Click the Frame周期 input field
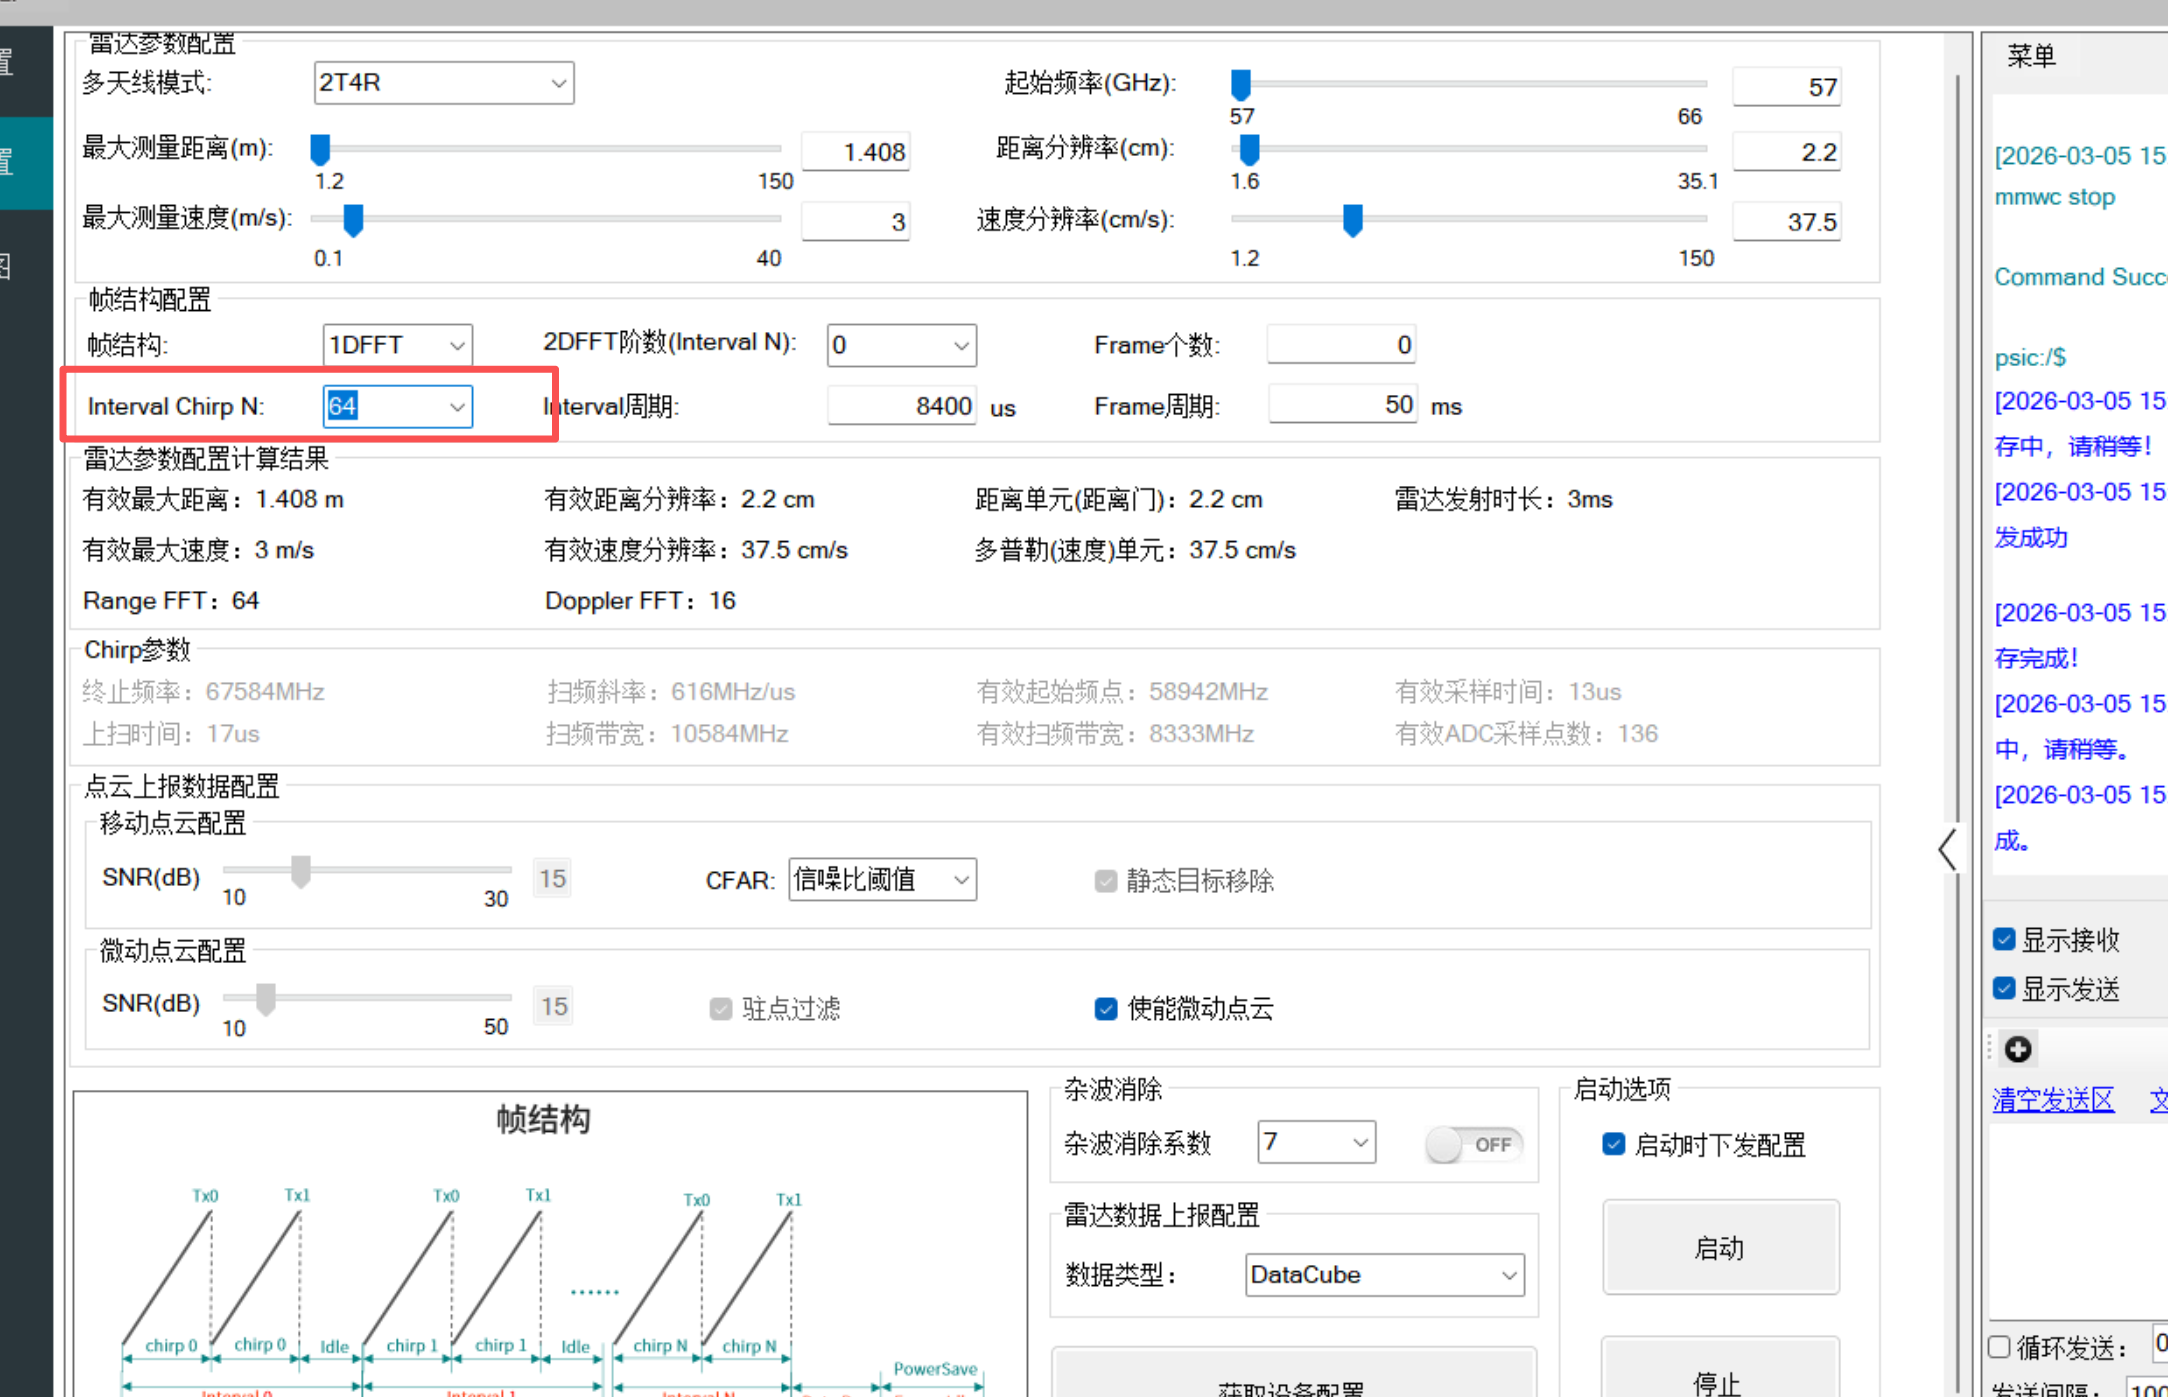 coord(1342,405)
